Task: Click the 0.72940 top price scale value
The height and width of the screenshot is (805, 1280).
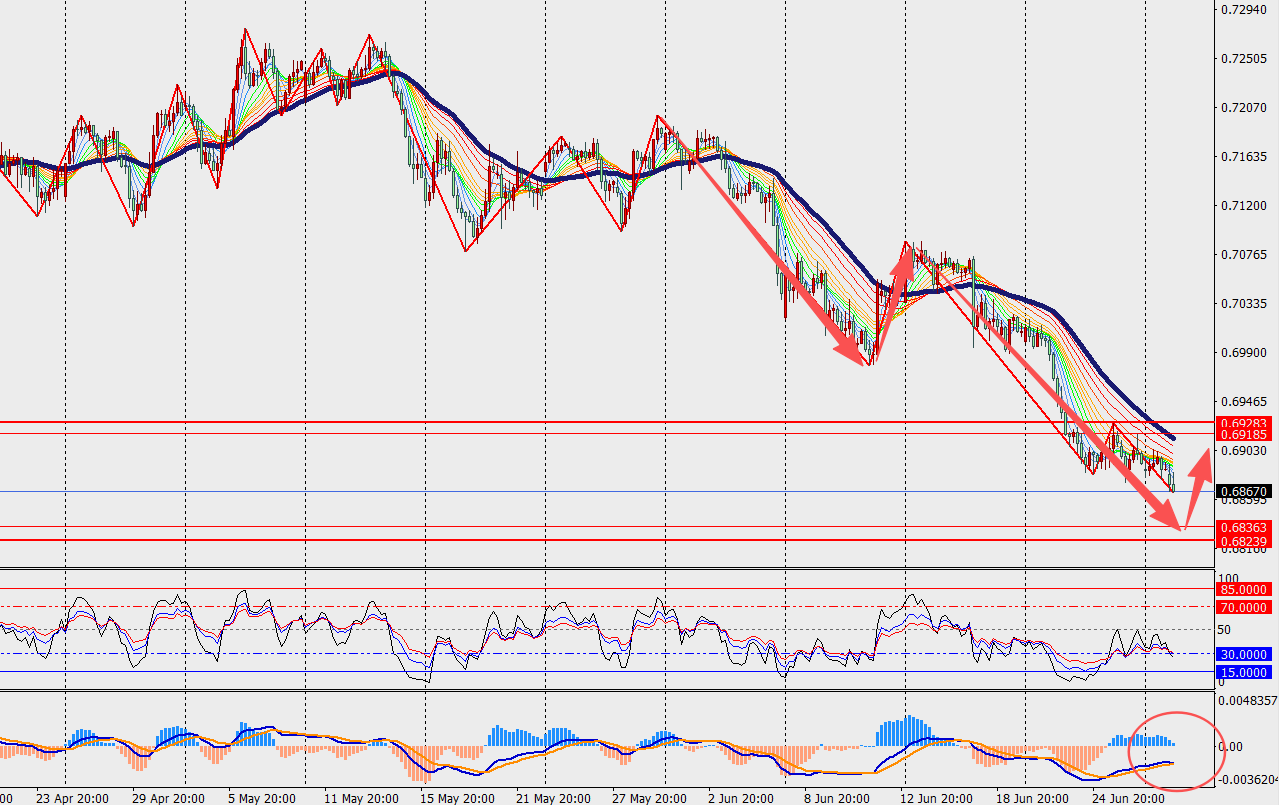Action: (1244, 9)
